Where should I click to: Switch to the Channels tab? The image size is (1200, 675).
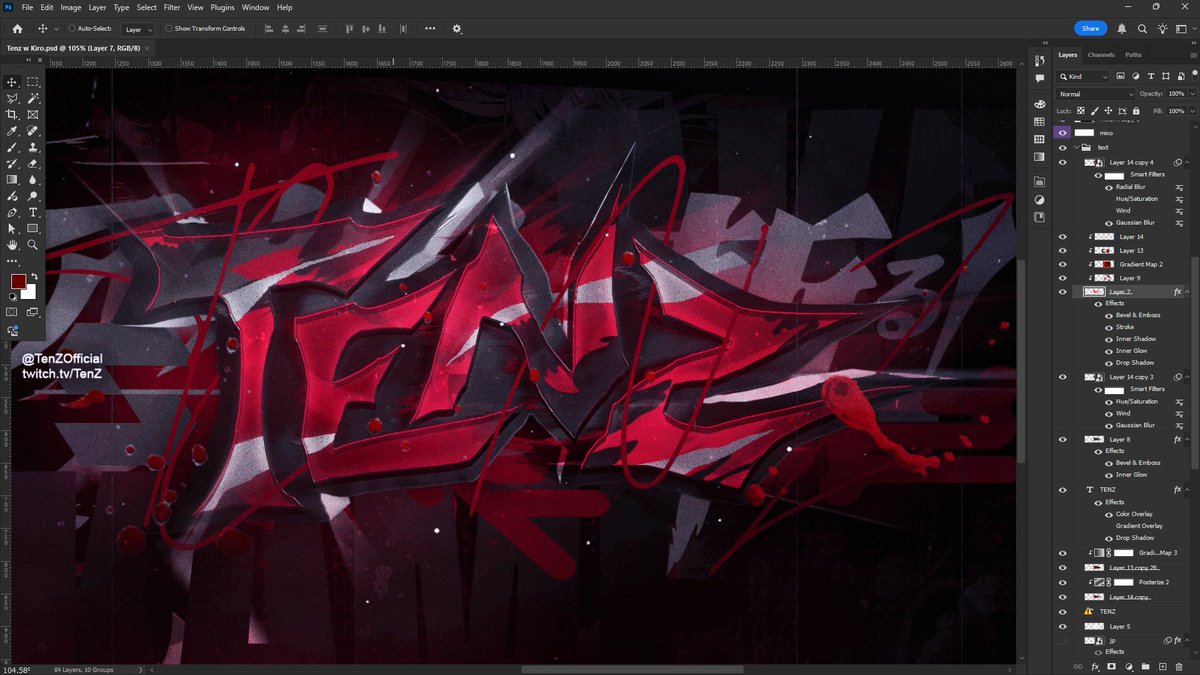coord(1101,55)
